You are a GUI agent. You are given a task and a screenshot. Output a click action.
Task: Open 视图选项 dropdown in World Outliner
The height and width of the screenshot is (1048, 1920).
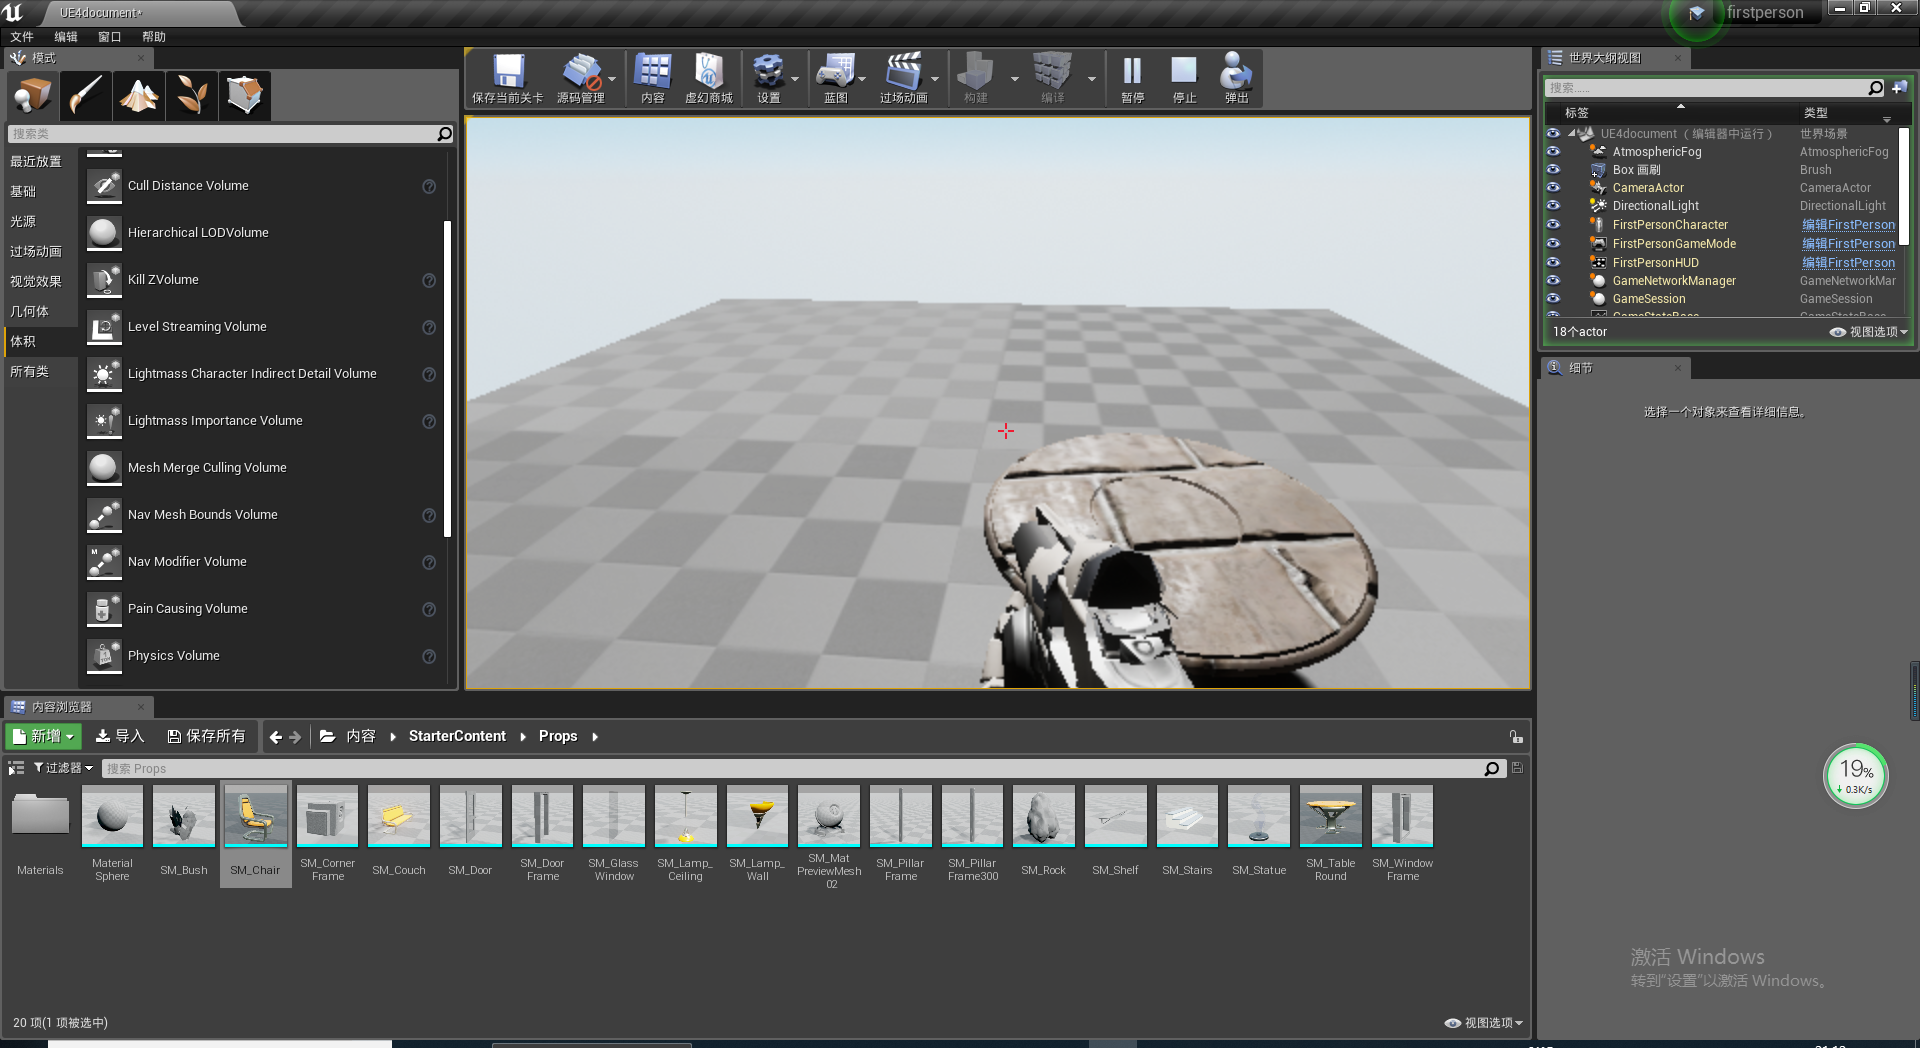[1869, 332]
